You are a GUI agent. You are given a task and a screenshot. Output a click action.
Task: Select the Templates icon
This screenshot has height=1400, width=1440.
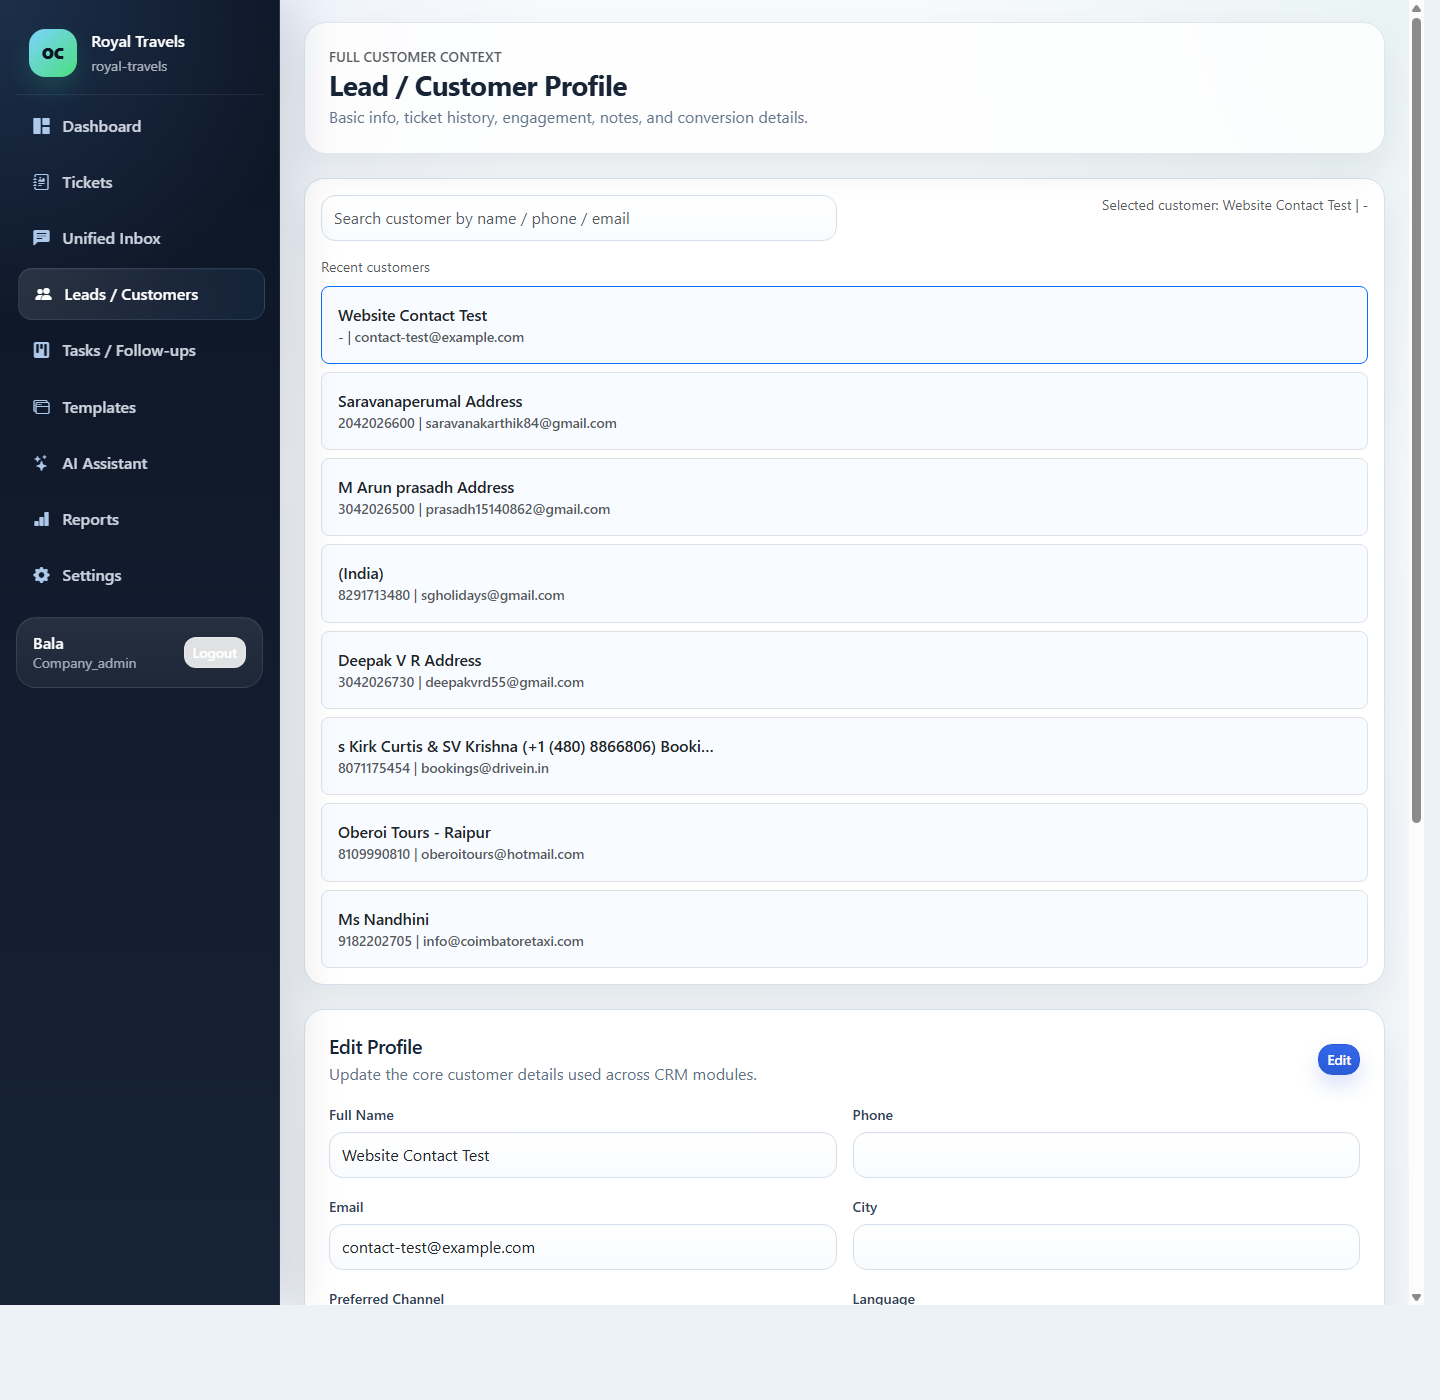coord(41,407)
